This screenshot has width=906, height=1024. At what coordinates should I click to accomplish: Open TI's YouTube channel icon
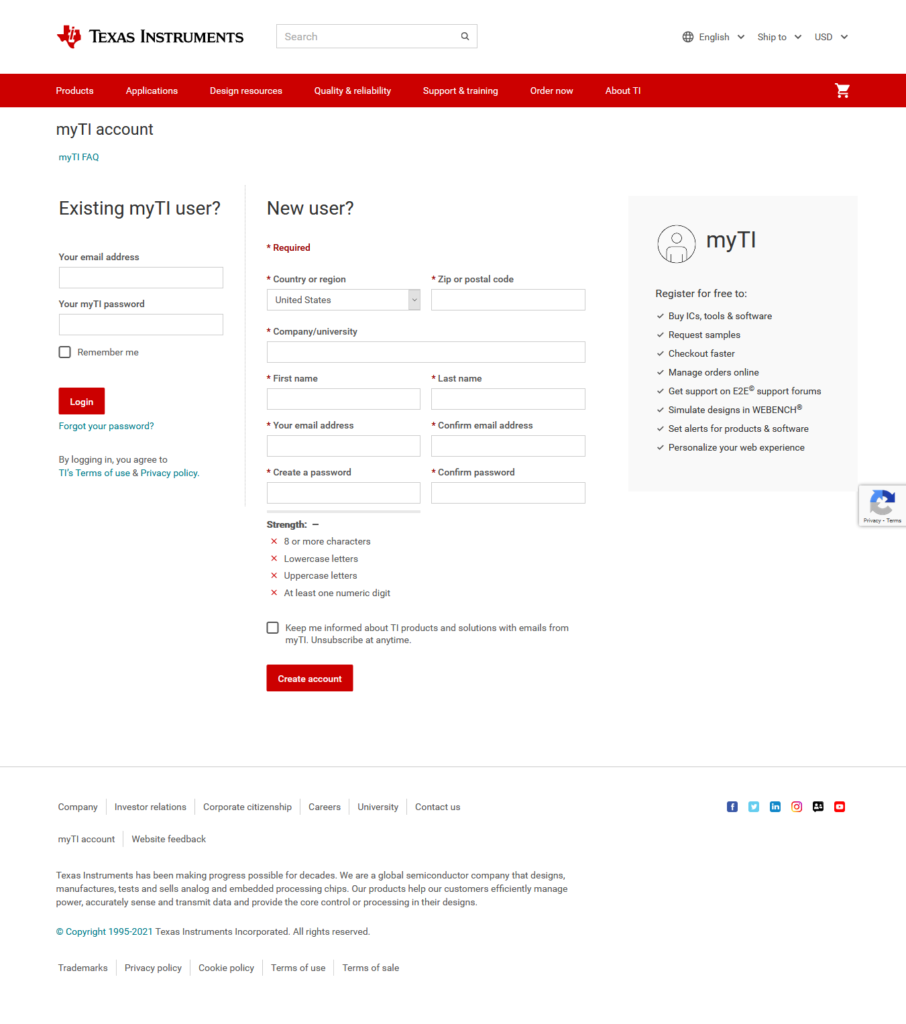840,807
